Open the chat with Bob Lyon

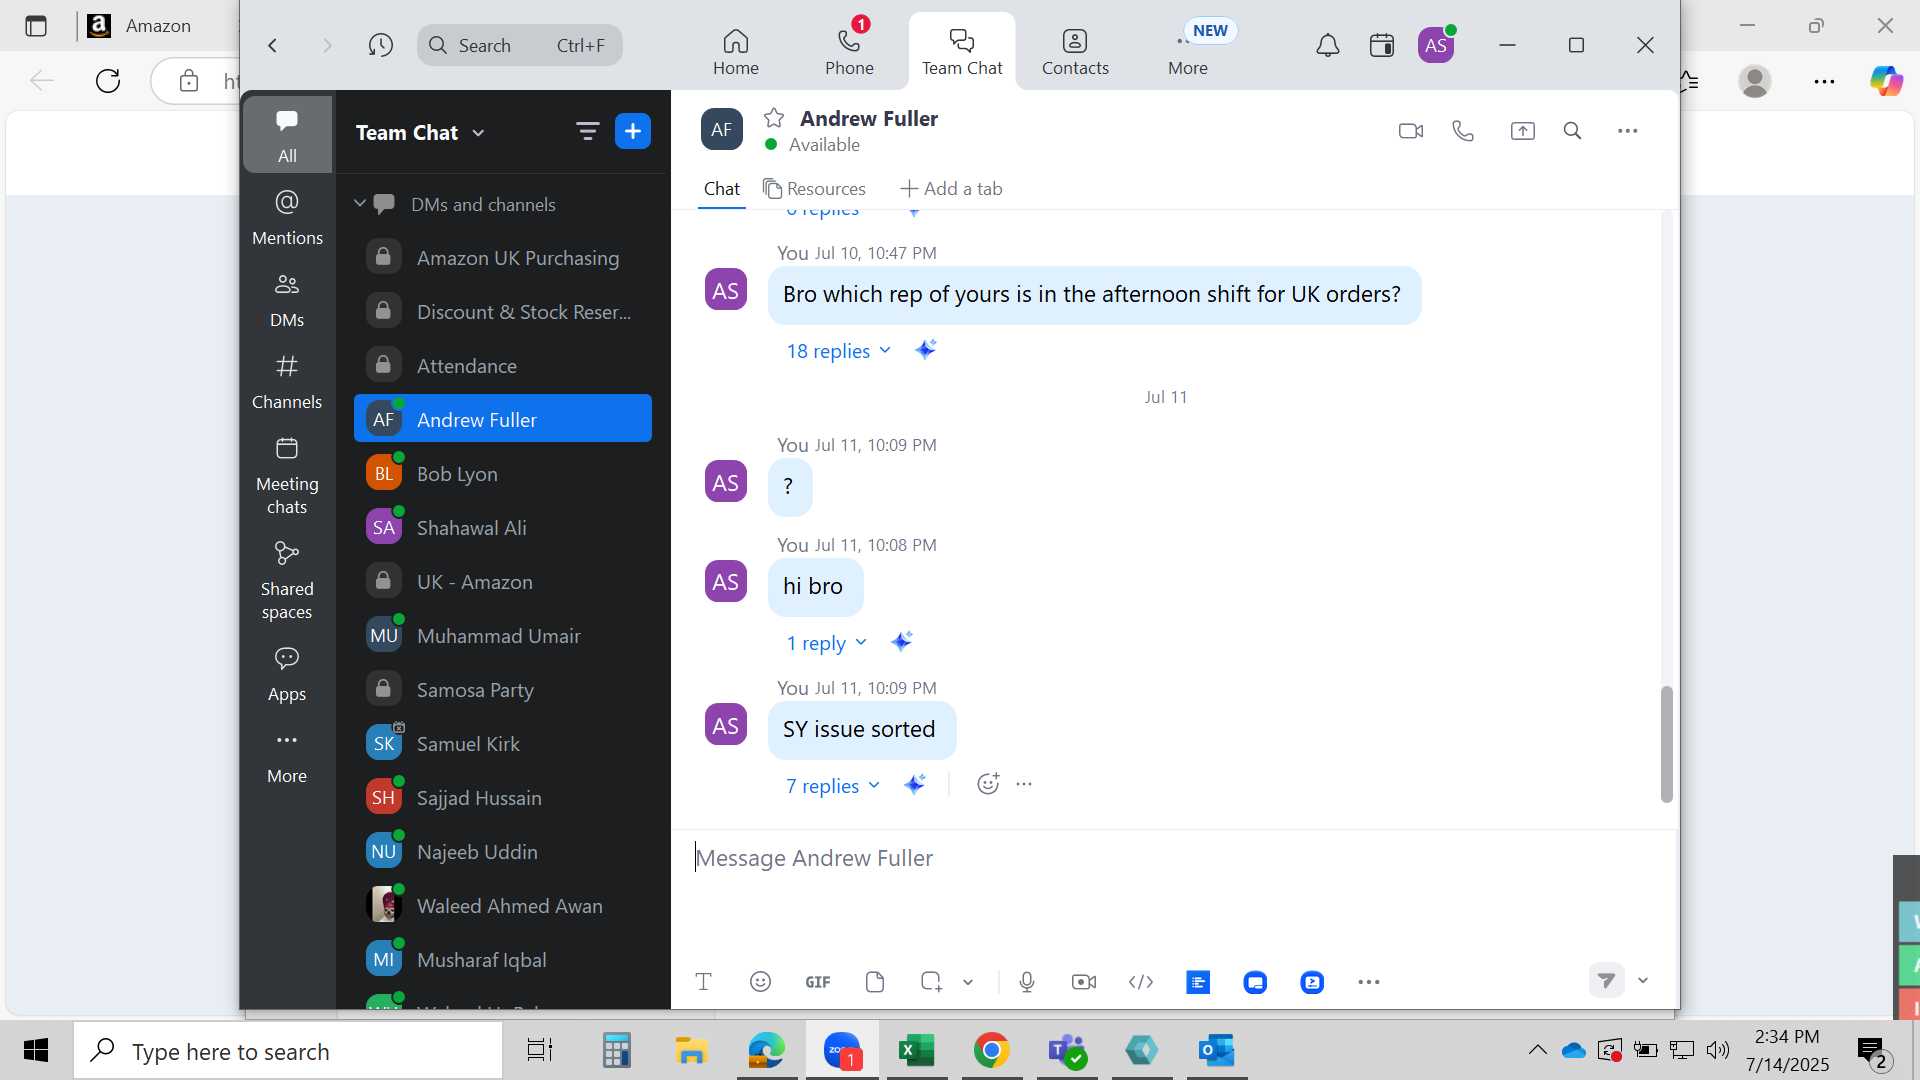pyautogui.click(x=503, y=473)
